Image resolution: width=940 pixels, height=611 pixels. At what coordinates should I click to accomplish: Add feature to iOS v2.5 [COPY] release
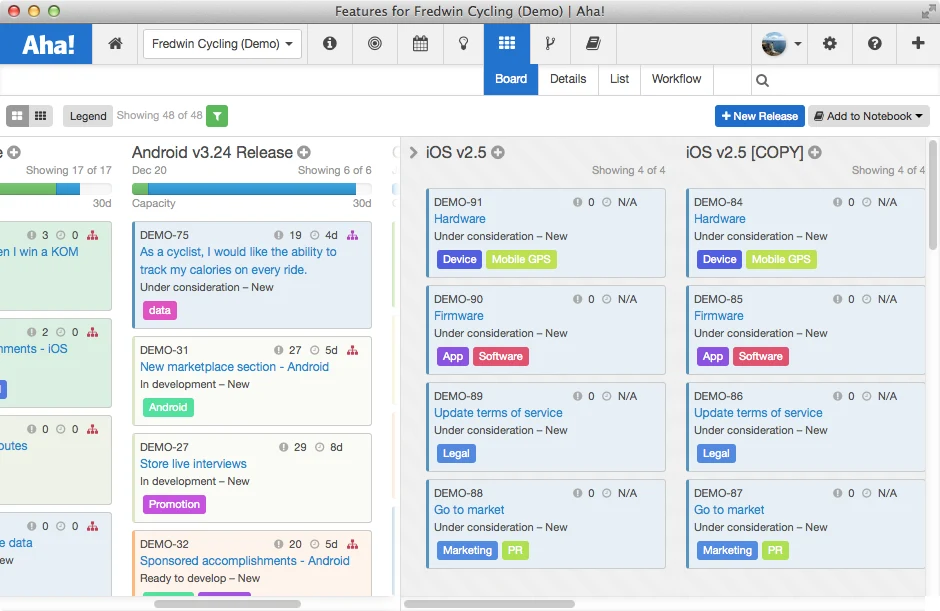click(815, 152)
